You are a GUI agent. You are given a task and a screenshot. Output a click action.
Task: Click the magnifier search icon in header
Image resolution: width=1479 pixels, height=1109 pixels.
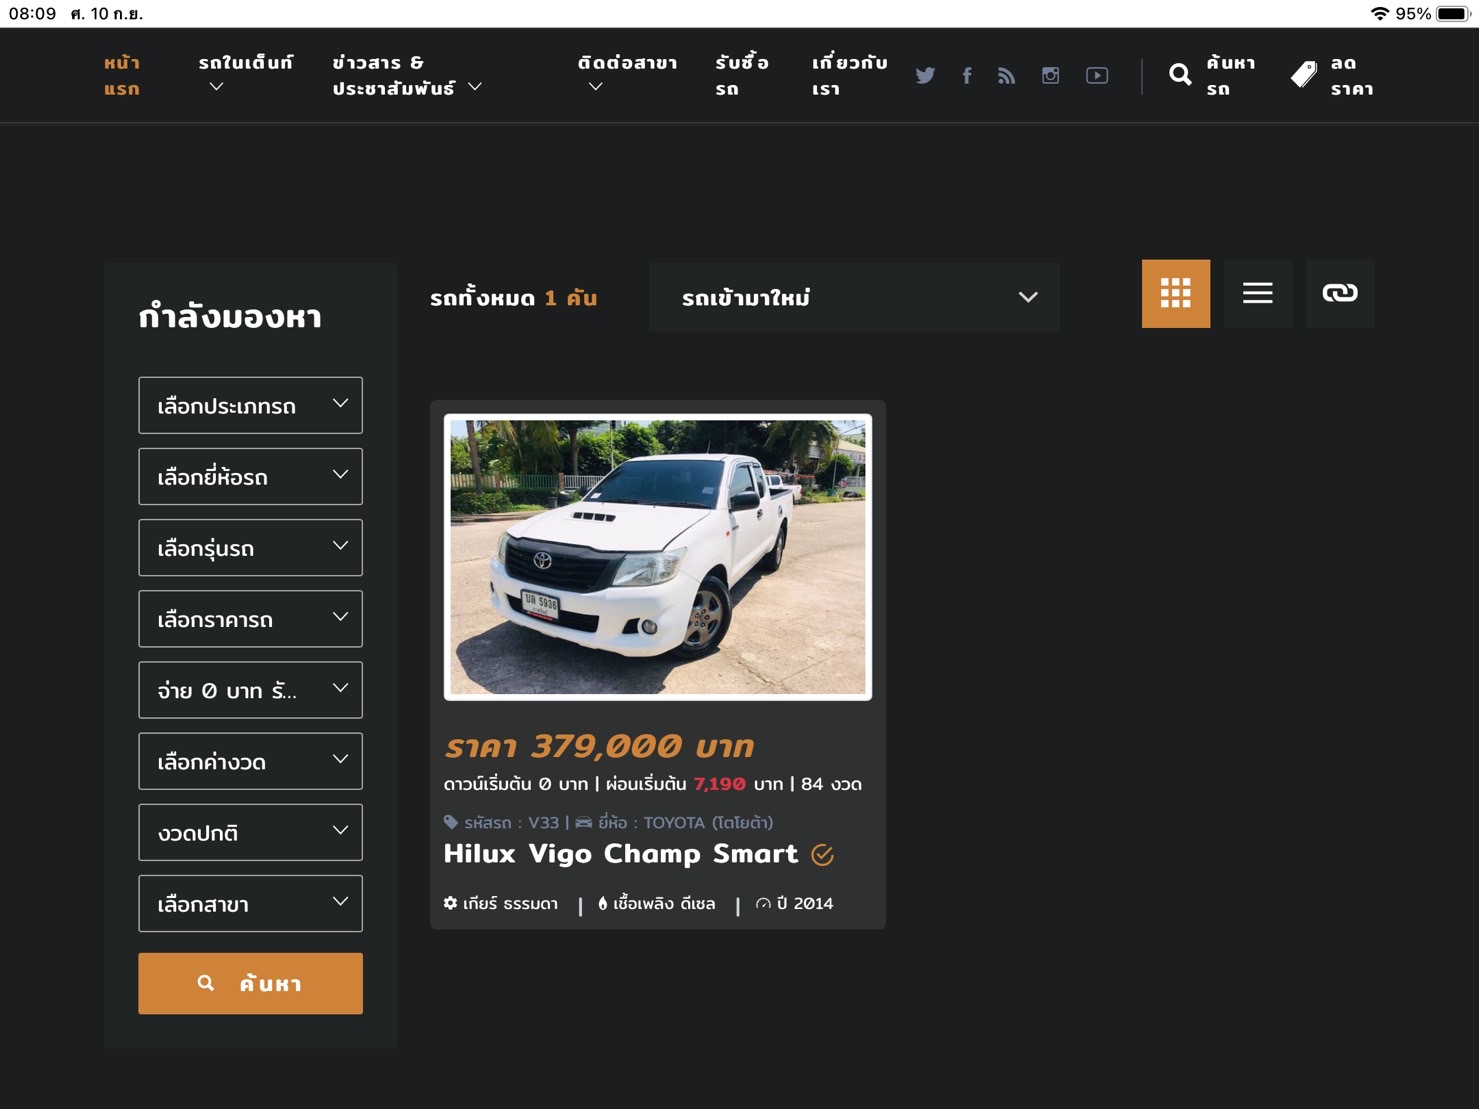tap(1180, 75)
